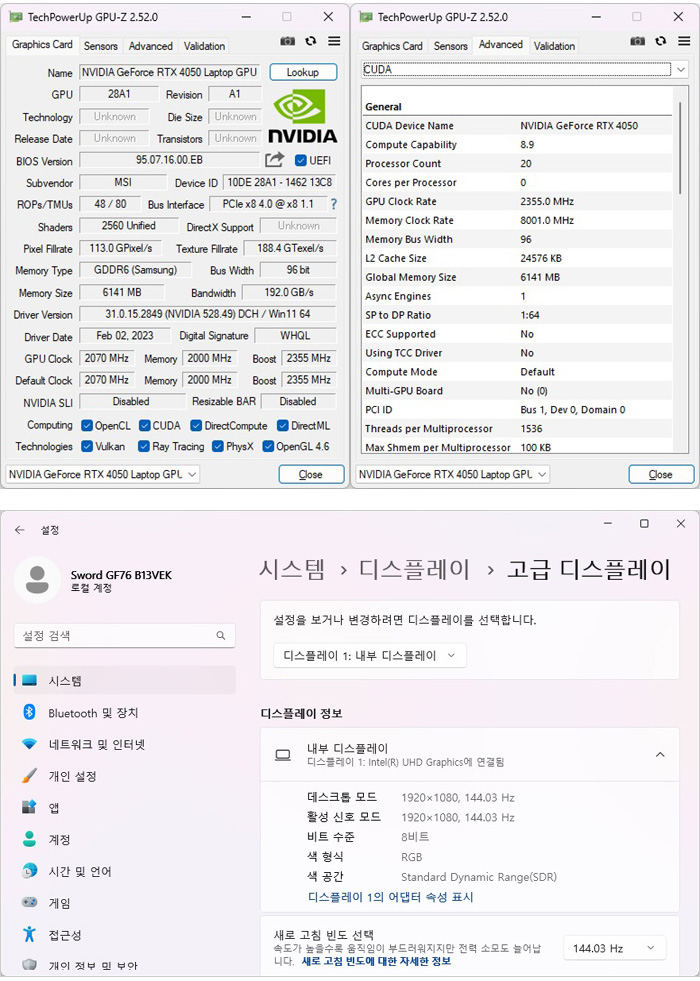700x981 pixels.
Task: Switch to Validation tab in right GPU-Z window
Action: point(554,46)
